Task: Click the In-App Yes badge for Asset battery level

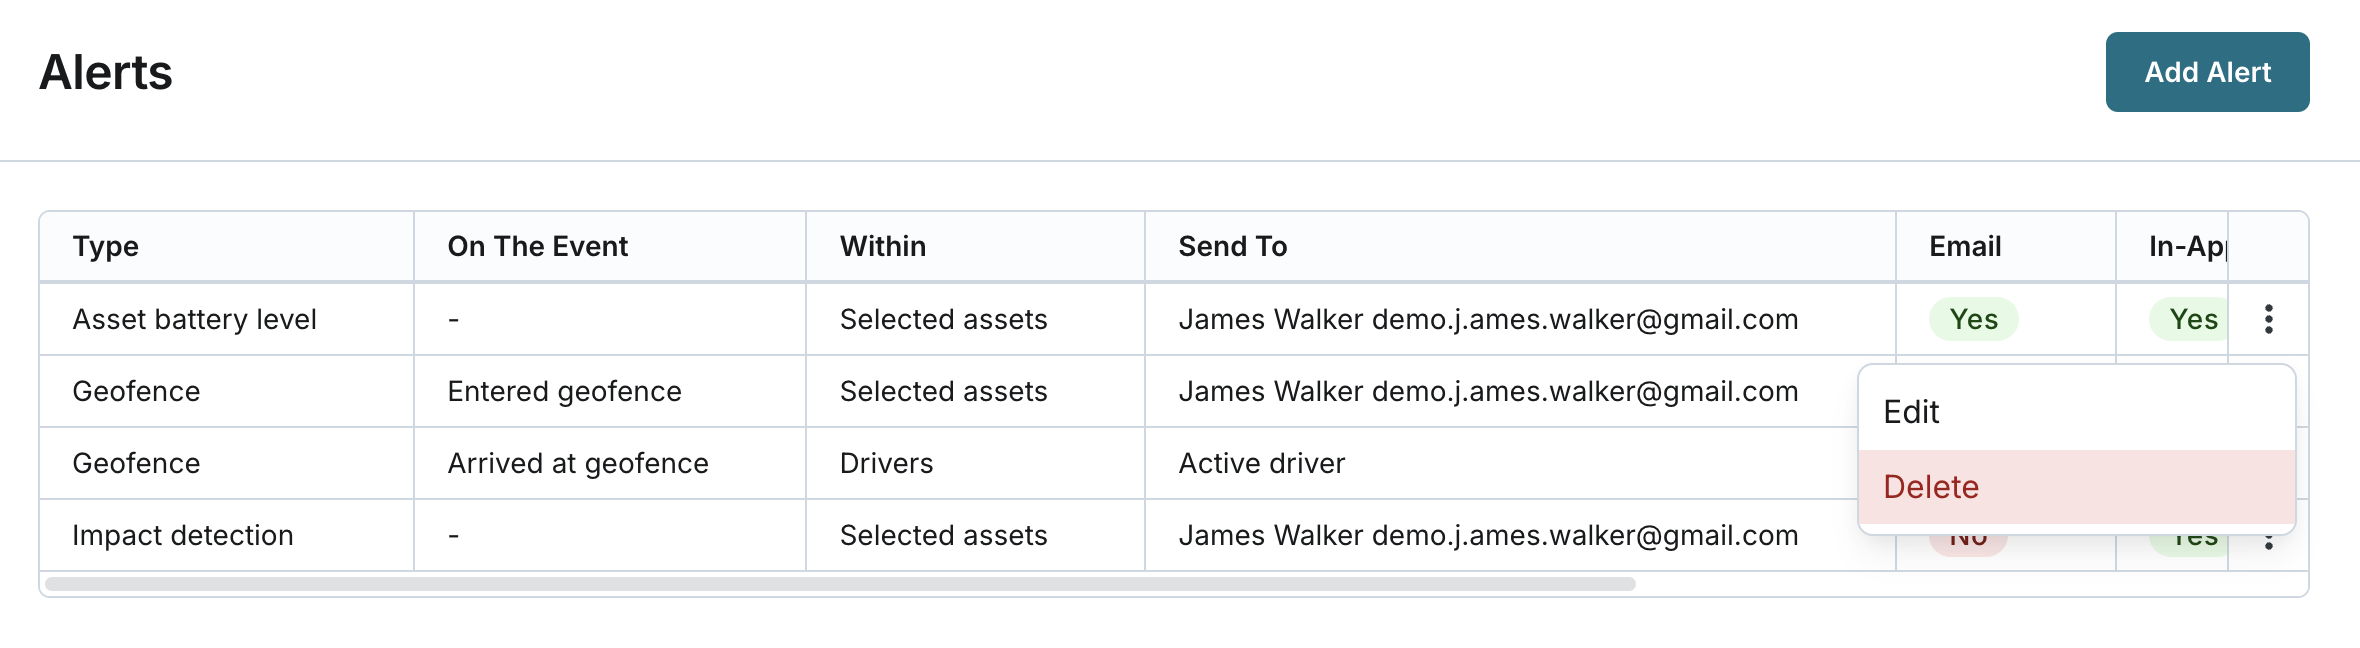Action: [2192, 319]
